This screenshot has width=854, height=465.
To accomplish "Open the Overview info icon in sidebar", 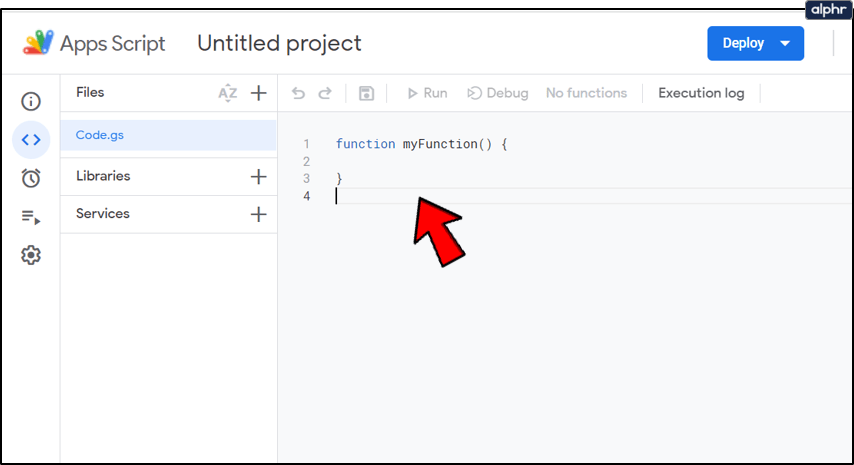I will tap(31, 101).
